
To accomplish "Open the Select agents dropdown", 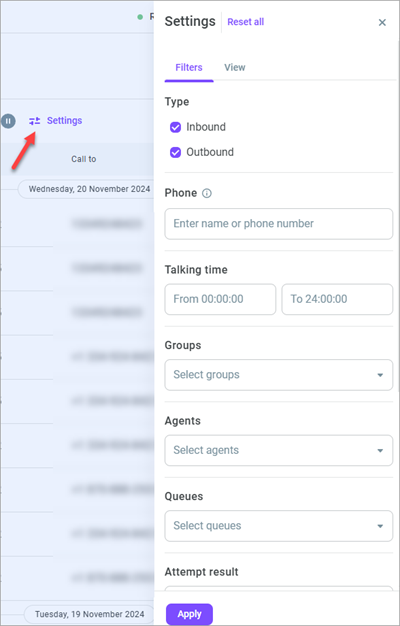I will coord(279,450).
